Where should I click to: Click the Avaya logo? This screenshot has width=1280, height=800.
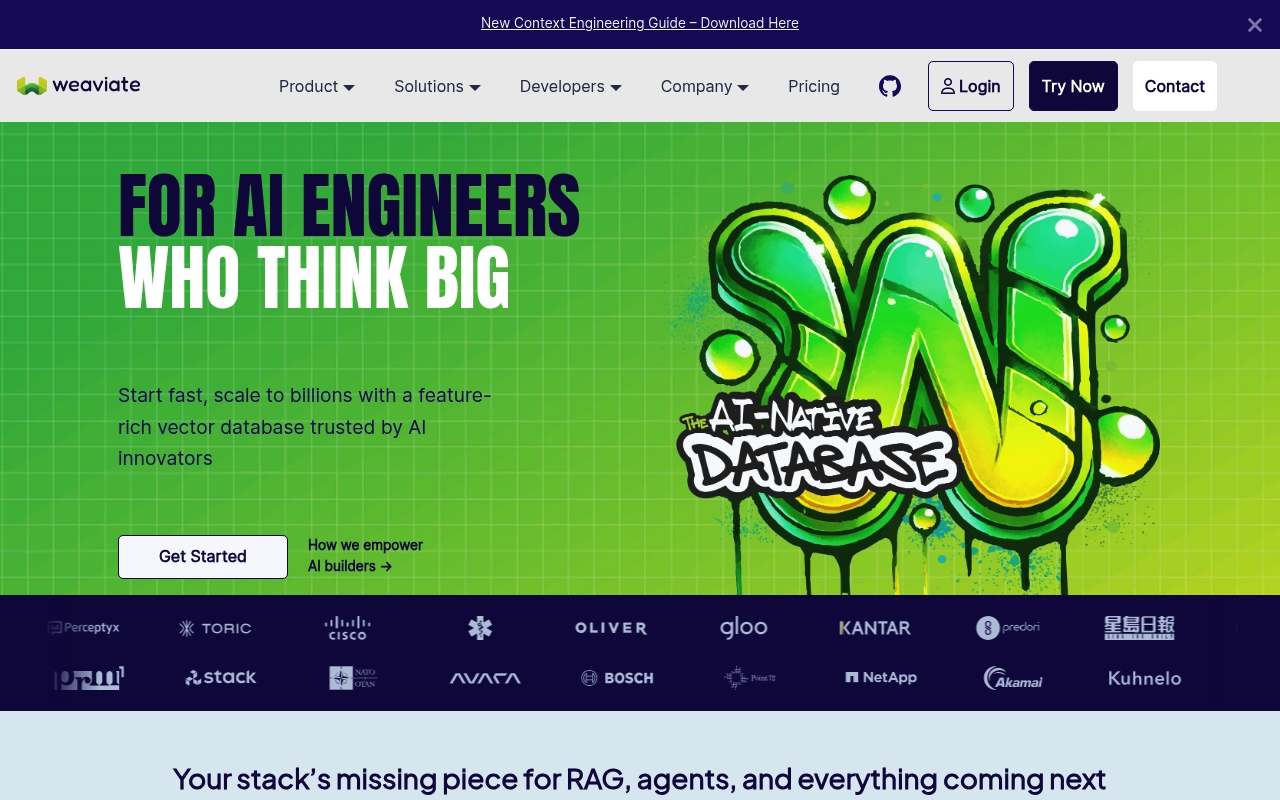(x=485, y=678)
